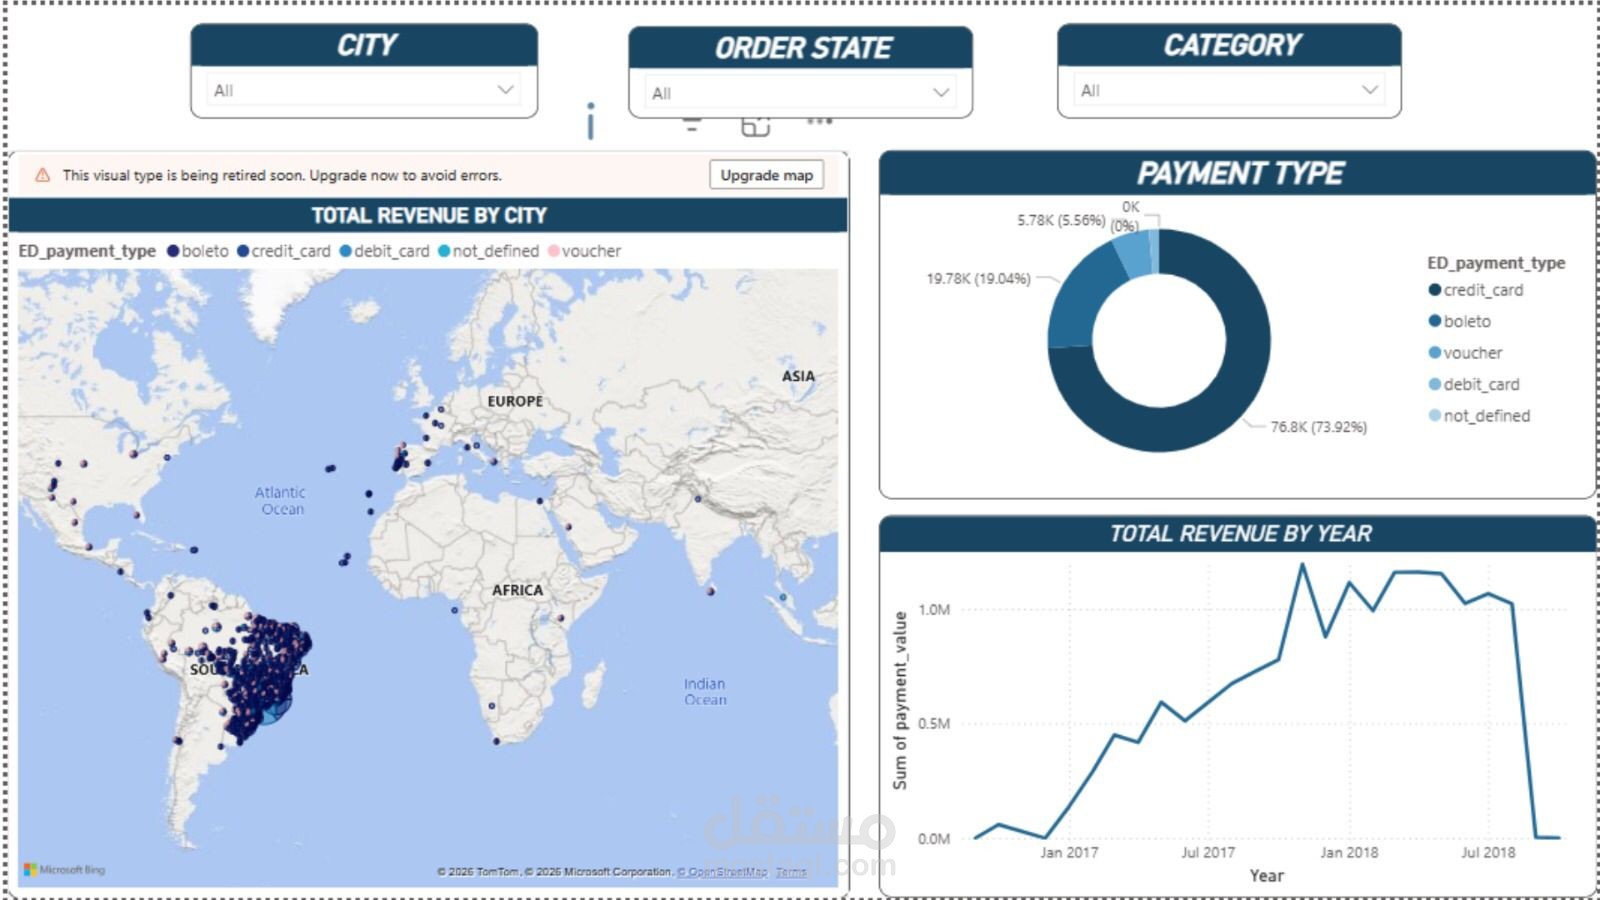Click the filter icon above the map visual
Viewport: 1600px width, 900px height.
tap(690, 124)
